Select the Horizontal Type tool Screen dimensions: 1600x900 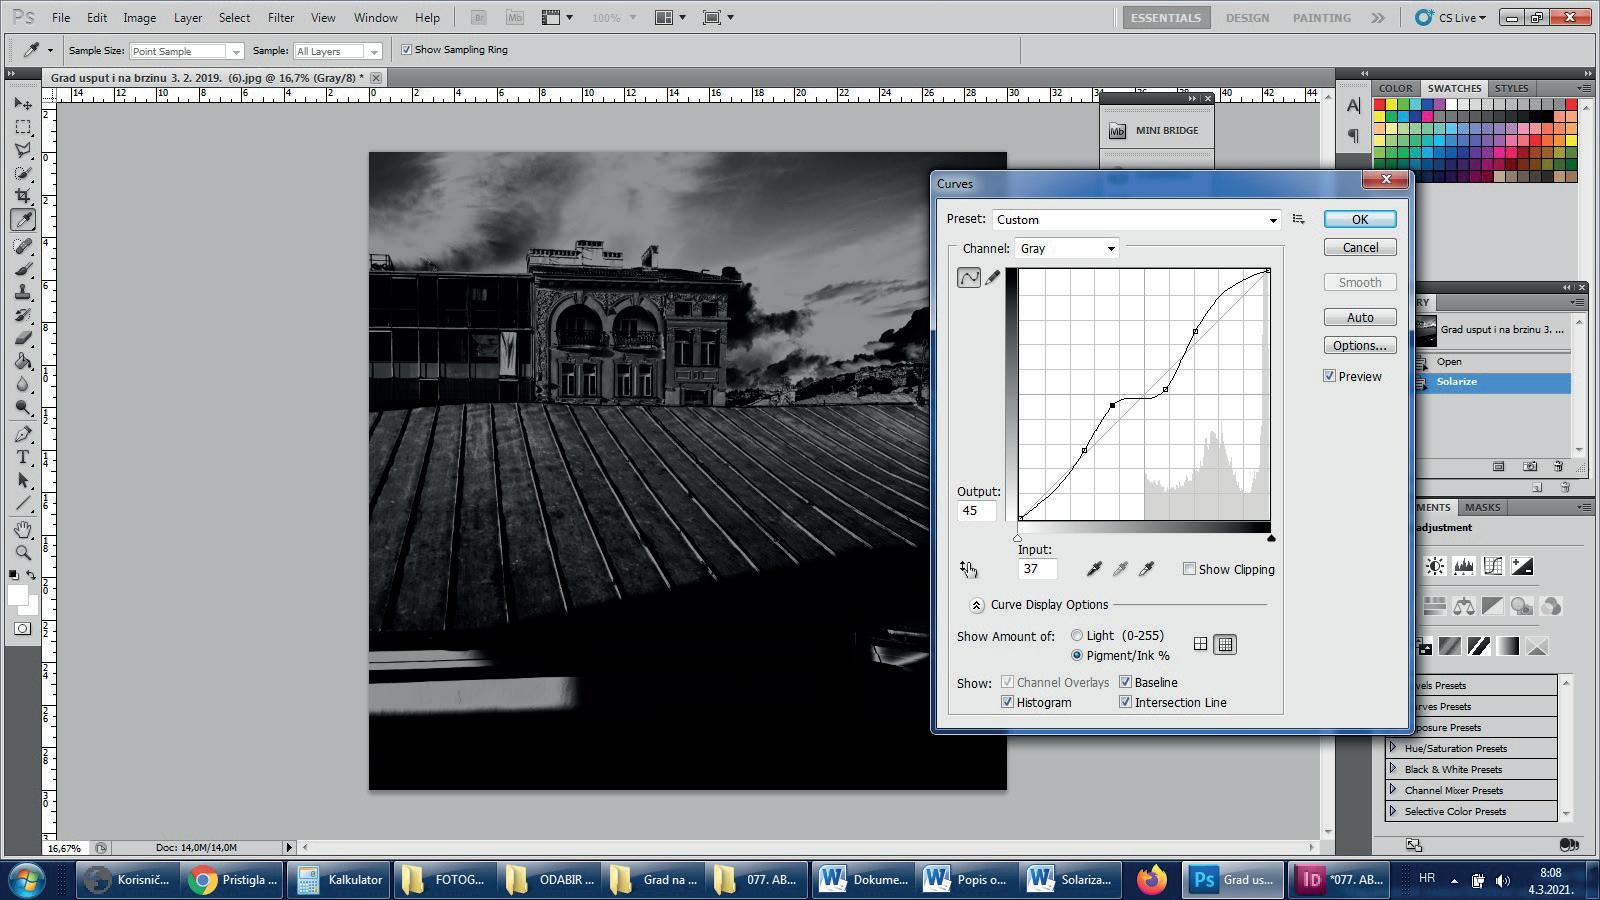coord(23,457)
